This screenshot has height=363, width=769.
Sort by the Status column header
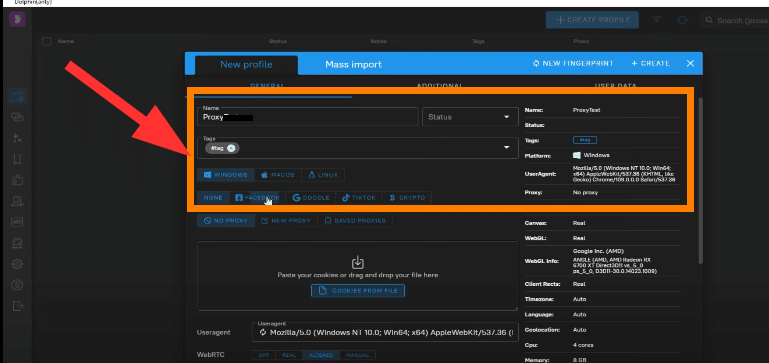pos(278,42)
